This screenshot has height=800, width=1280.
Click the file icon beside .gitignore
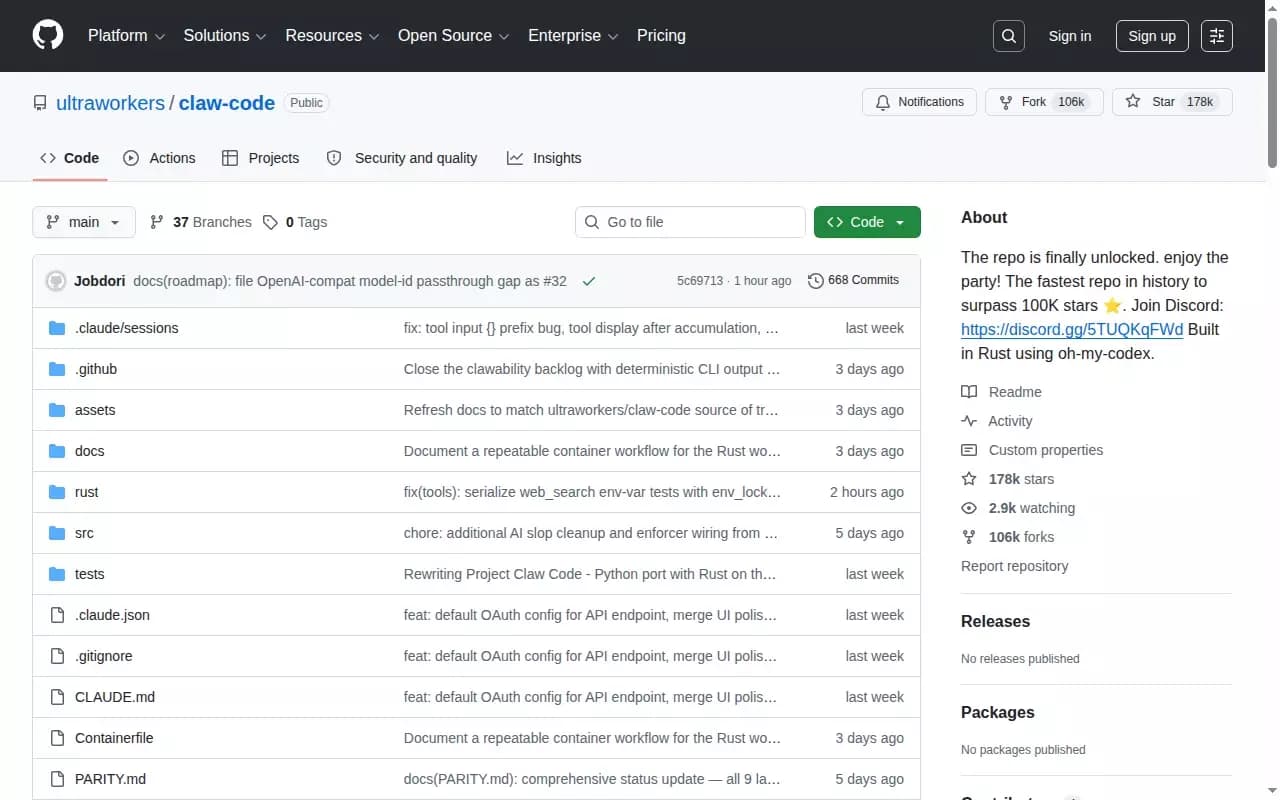coord(57,656)
